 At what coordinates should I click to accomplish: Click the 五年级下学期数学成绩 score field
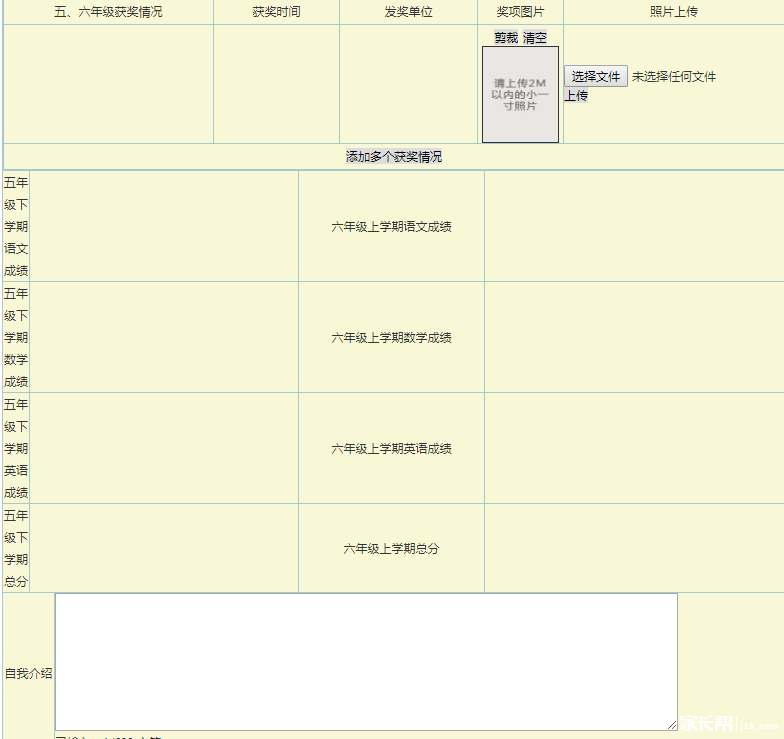point(164,338)
